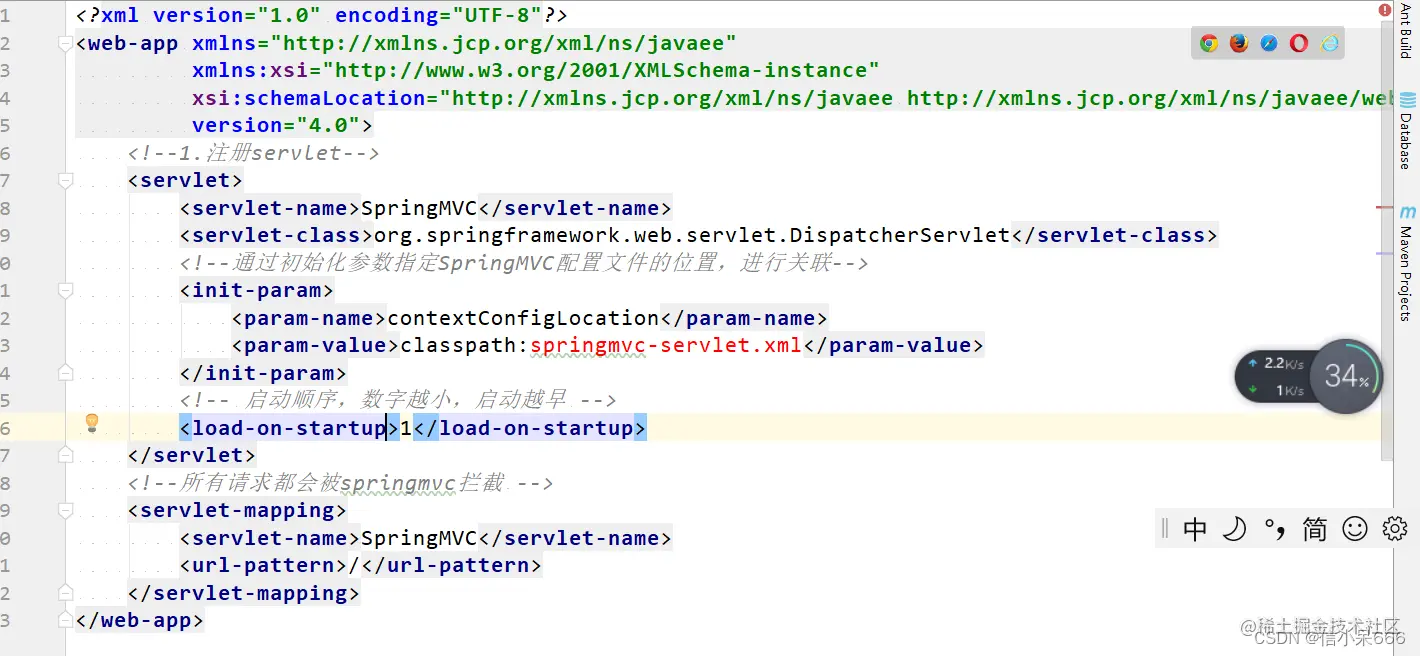Click the smiley emoji icon
Screen dimensions: 1420x656
point(1355,529)
